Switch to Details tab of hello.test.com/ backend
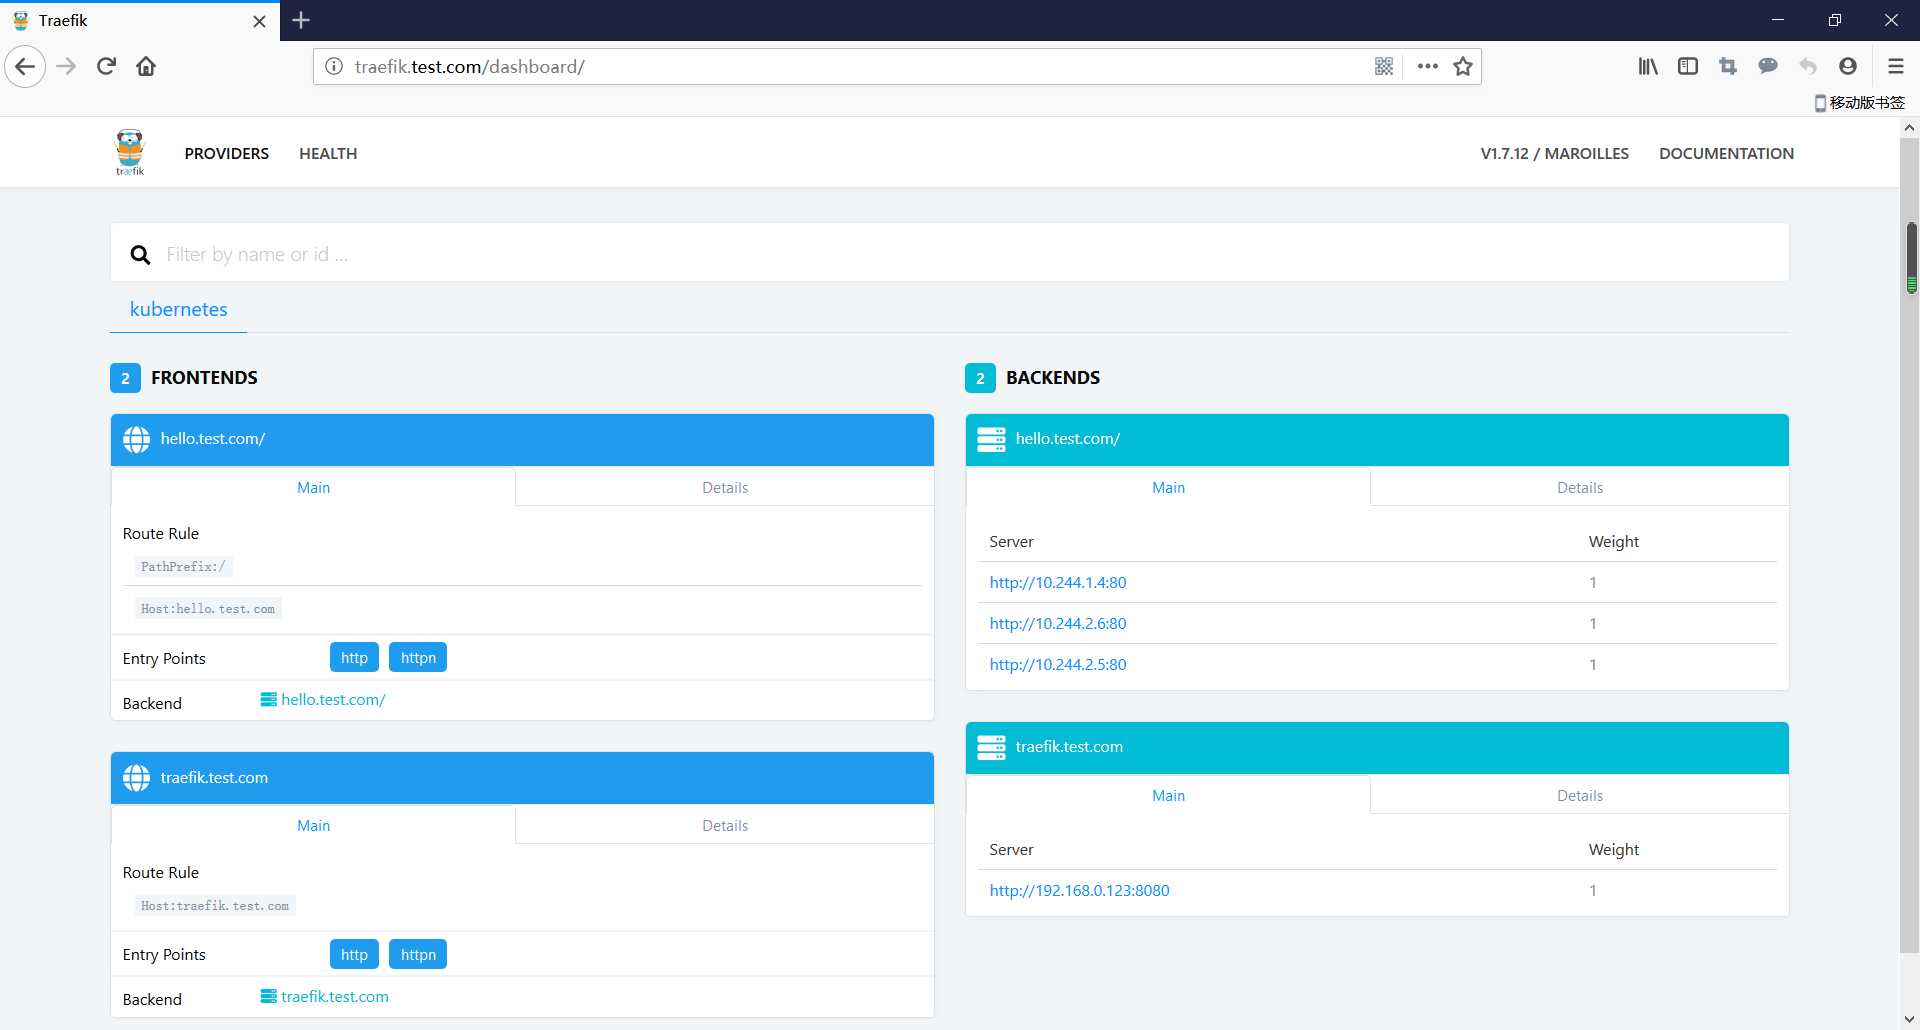 1580,488
